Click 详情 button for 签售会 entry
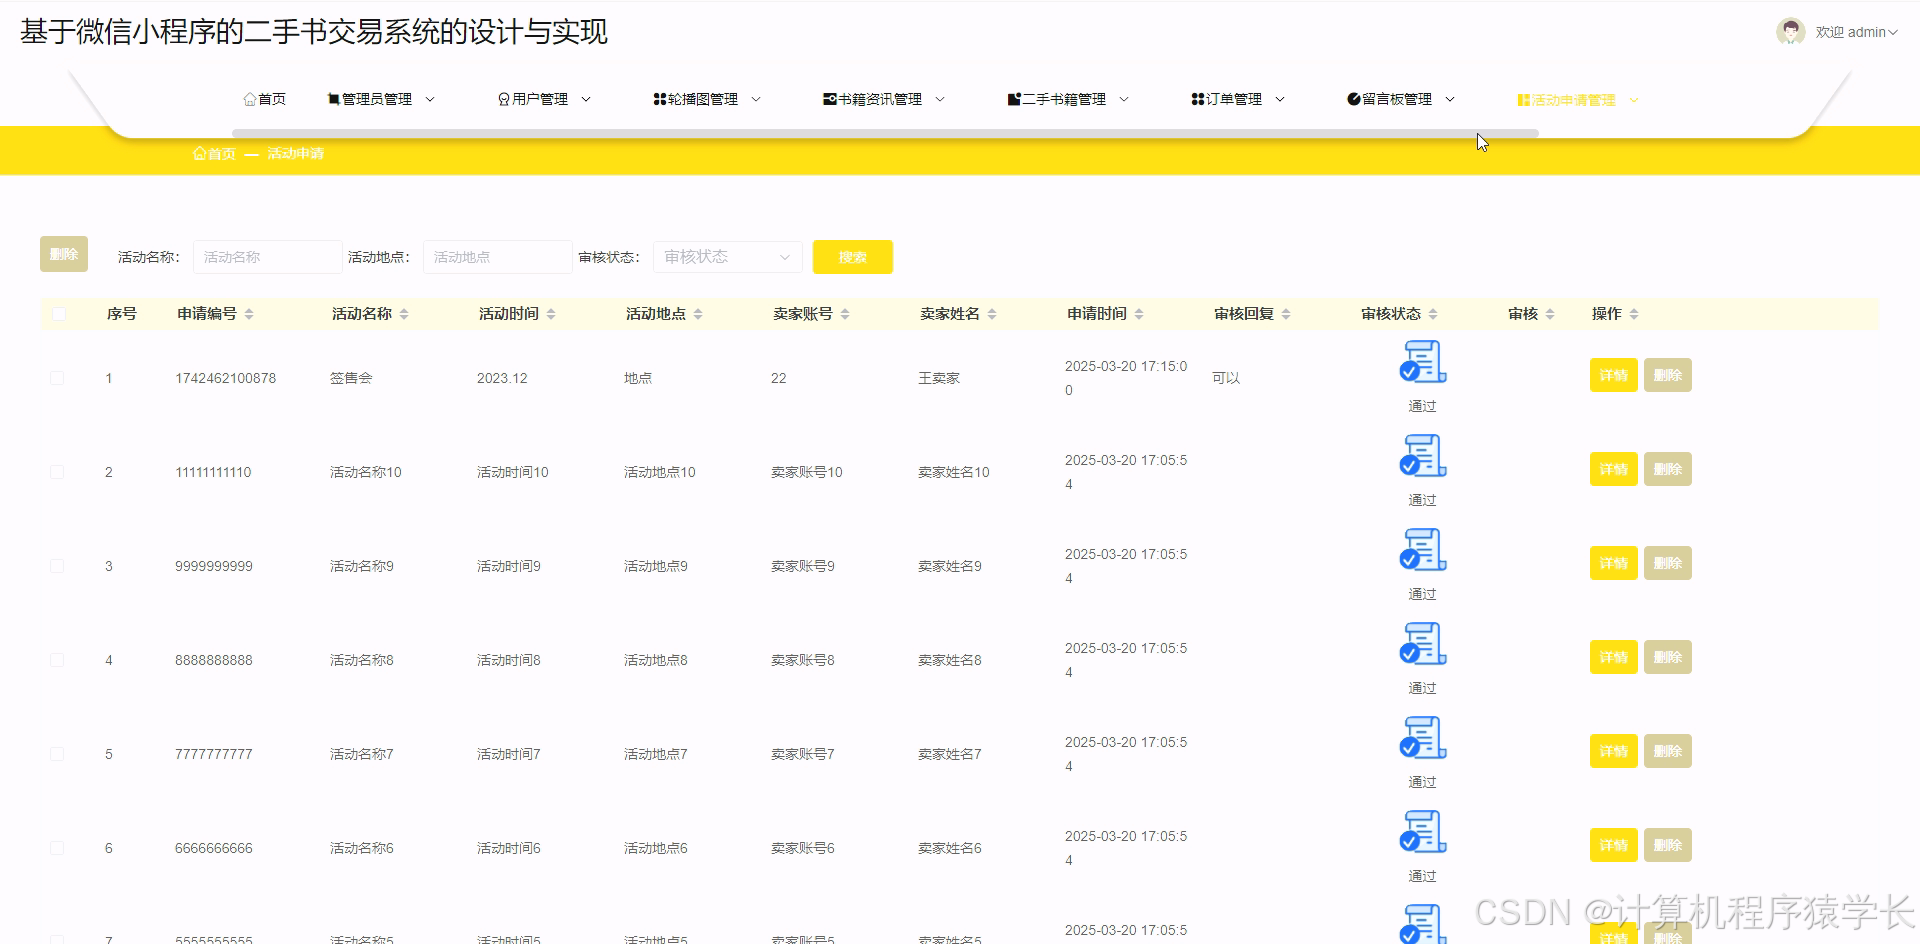This screenshot has width=1920, height=944. pos(1612,375)
